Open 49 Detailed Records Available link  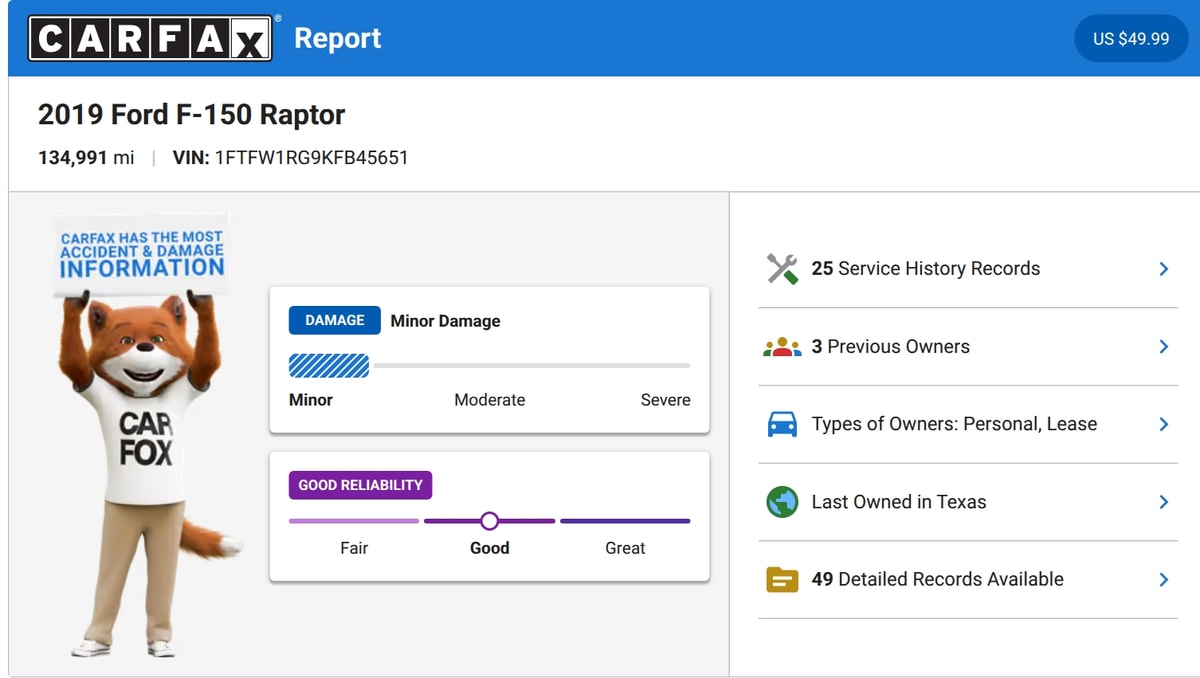click(x=937, y=579)
